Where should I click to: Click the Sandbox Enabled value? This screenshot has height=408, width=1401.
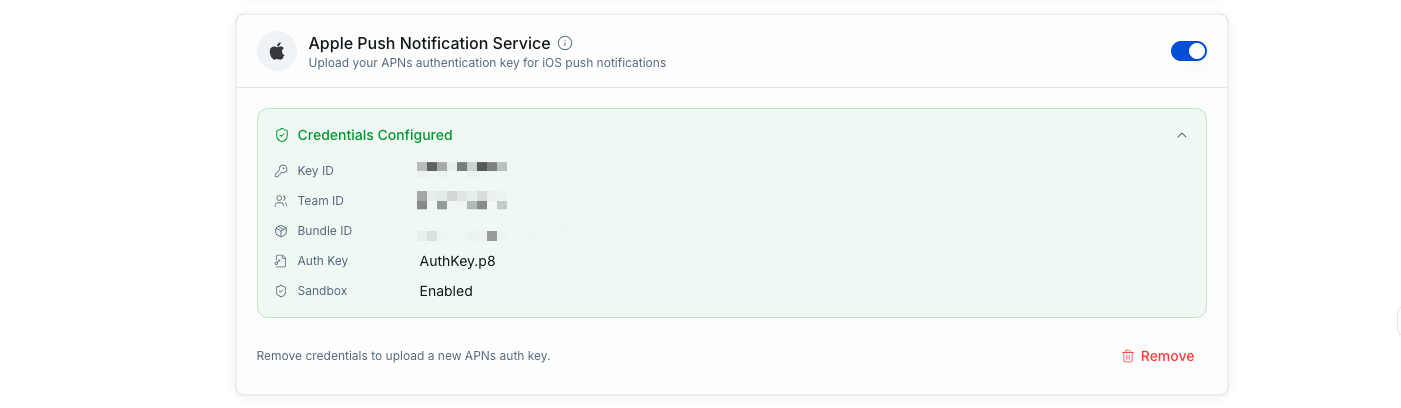click(x=446, y=291)
